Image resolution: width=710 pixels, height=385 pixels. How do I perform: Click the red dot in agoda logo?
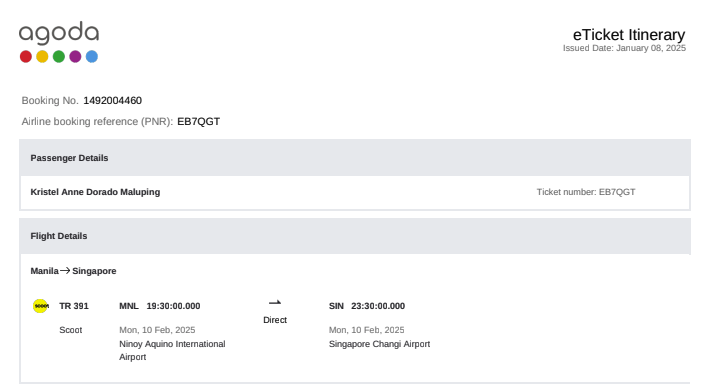click(26, 57)
